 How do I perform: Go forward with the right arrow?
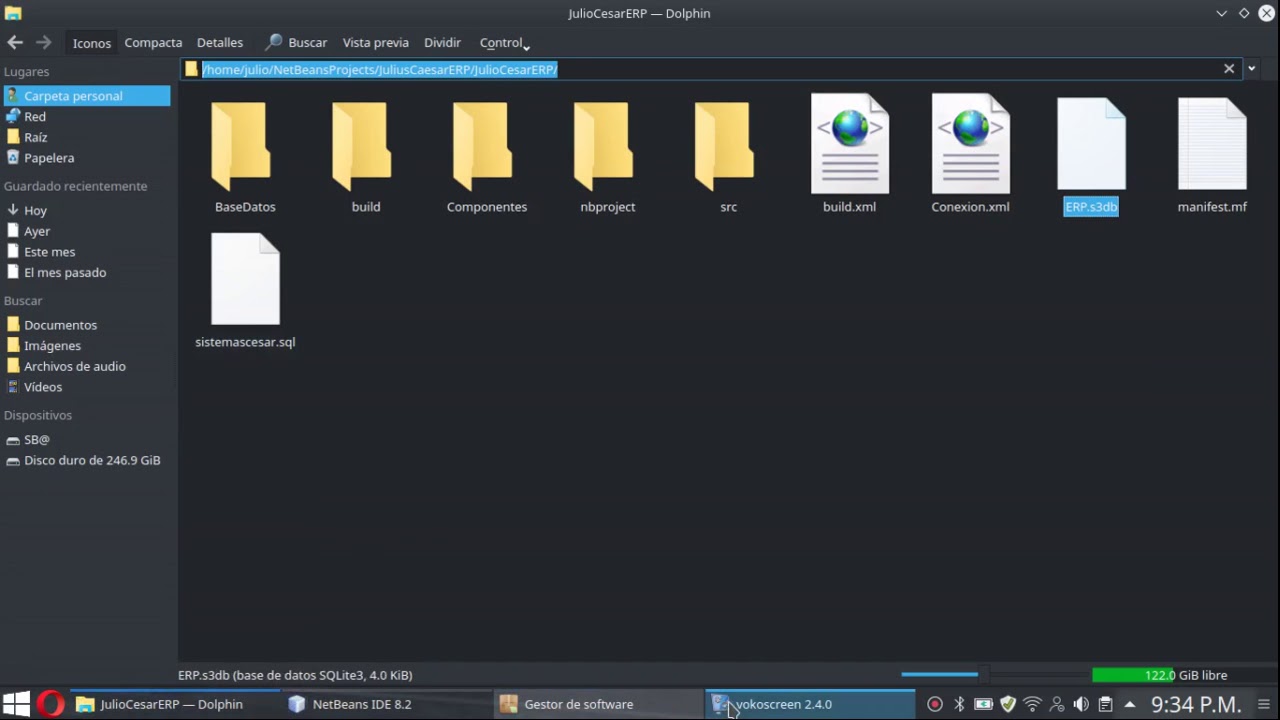[x=43, y=42]
